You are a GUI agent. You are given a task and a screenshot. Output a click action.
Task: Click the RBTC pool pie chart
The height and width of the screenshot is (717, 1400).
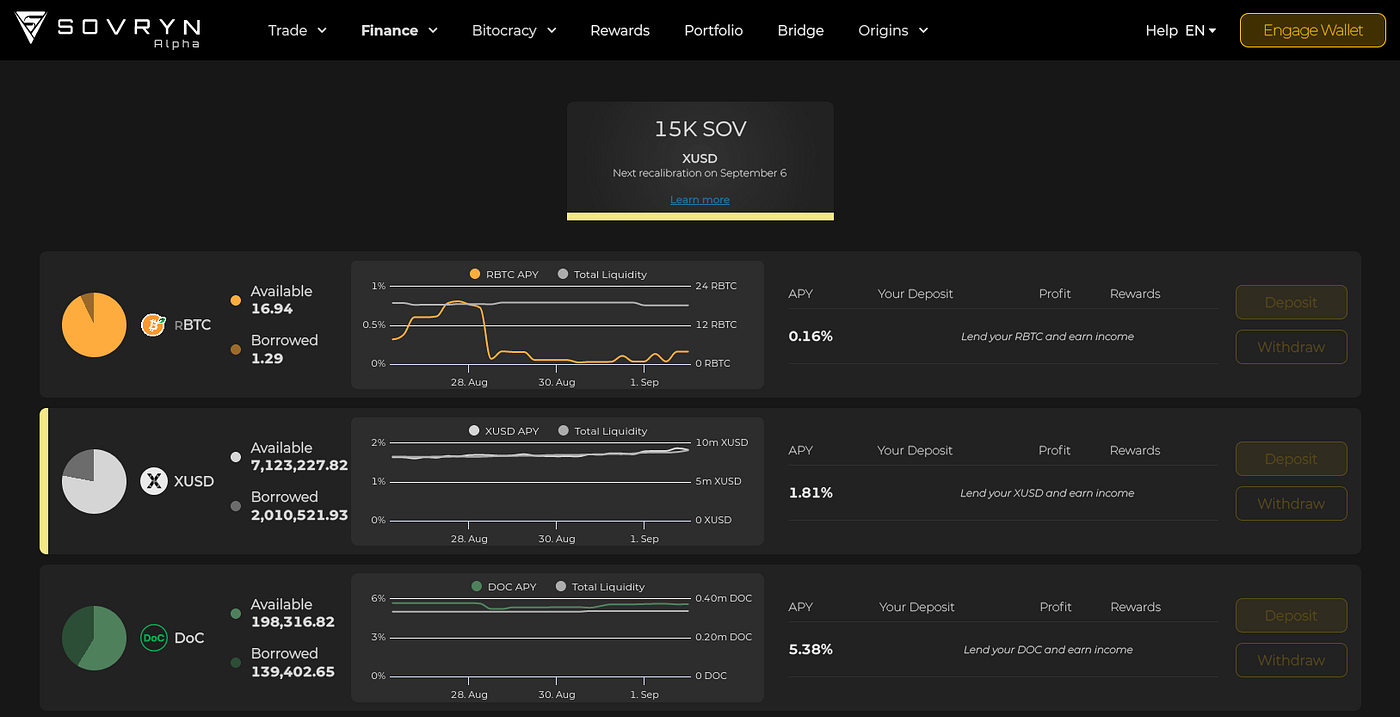tap(94, 325)
